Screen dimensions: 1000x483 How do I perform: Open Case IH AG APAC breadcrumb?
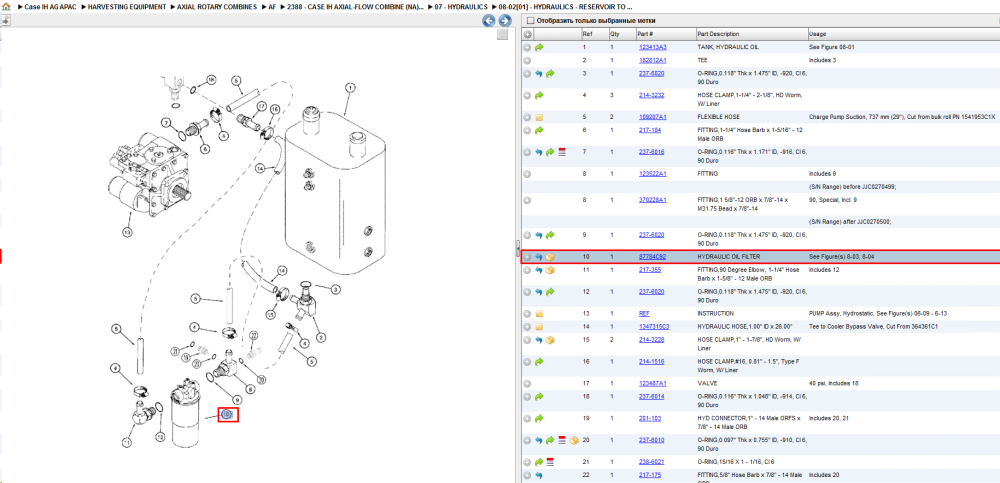50,6
